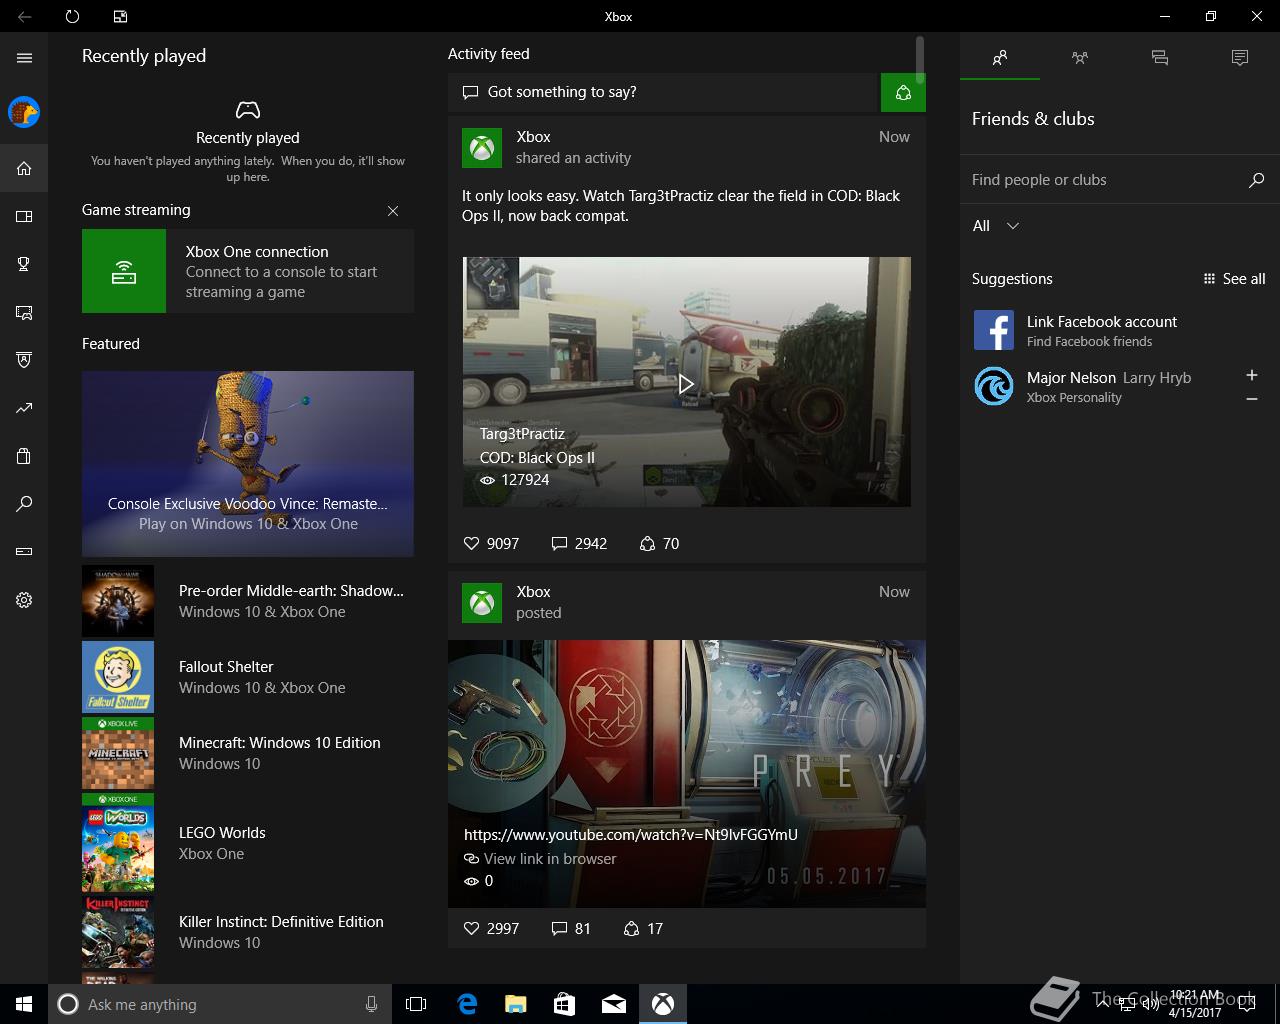The width and height of the screenshot is (1280, 1024).
Task: Share the Prey post
Action: point(643,929)
